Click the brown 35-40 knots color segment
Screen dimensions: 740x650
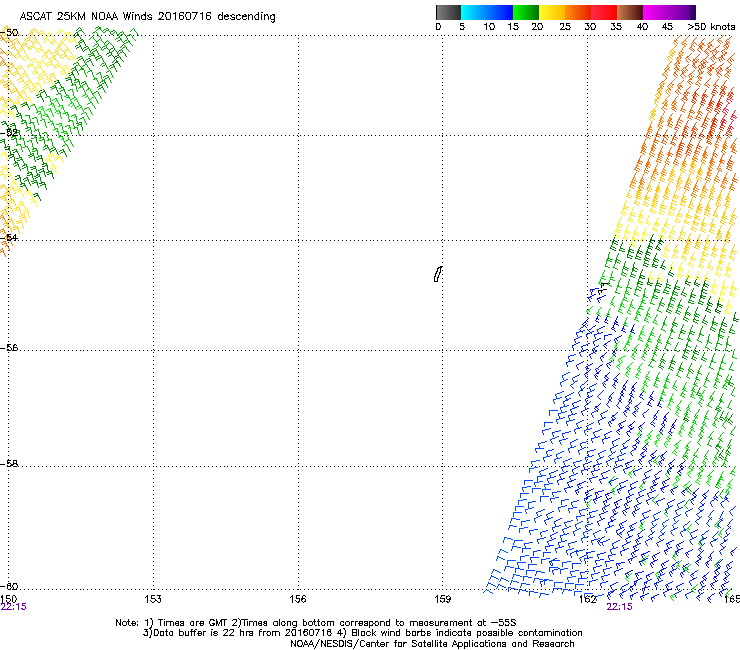tap(630, 12)
